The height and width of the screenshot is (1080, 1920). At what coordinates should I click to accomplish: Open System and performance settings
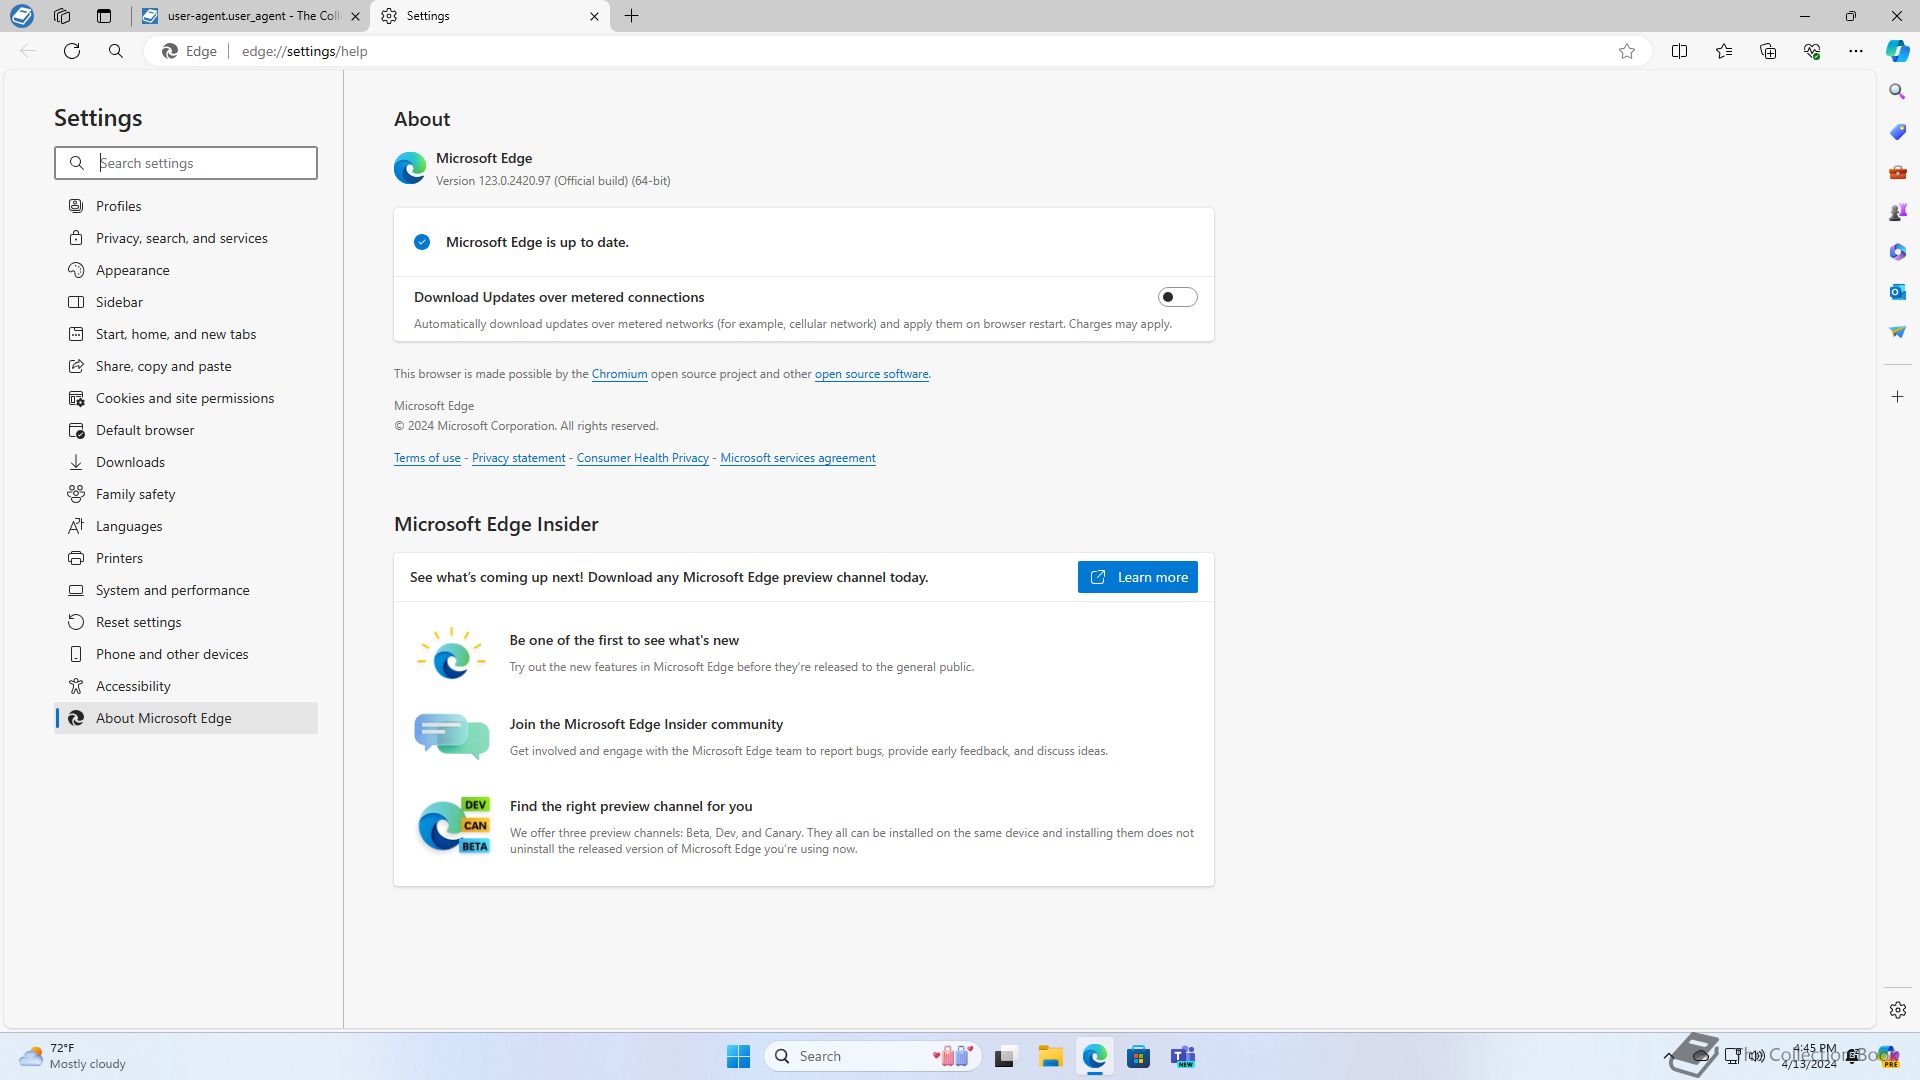(x=186, y=590)
